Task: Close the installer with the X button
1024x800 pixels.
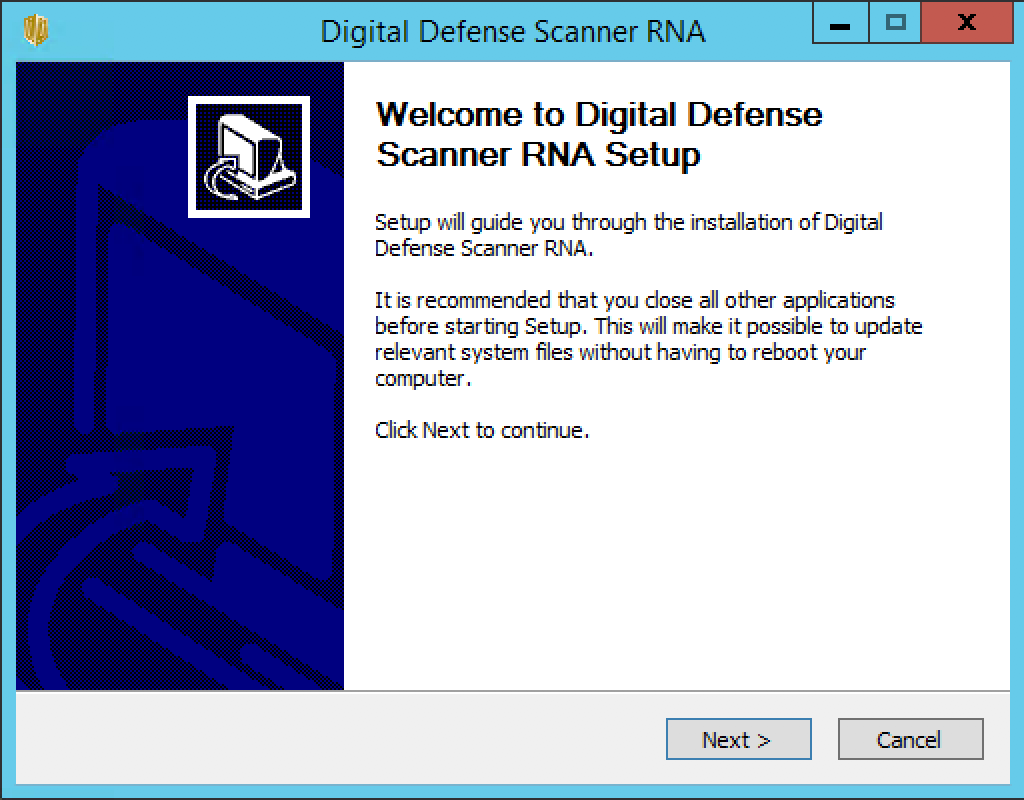Action: (x=967, y=23)
